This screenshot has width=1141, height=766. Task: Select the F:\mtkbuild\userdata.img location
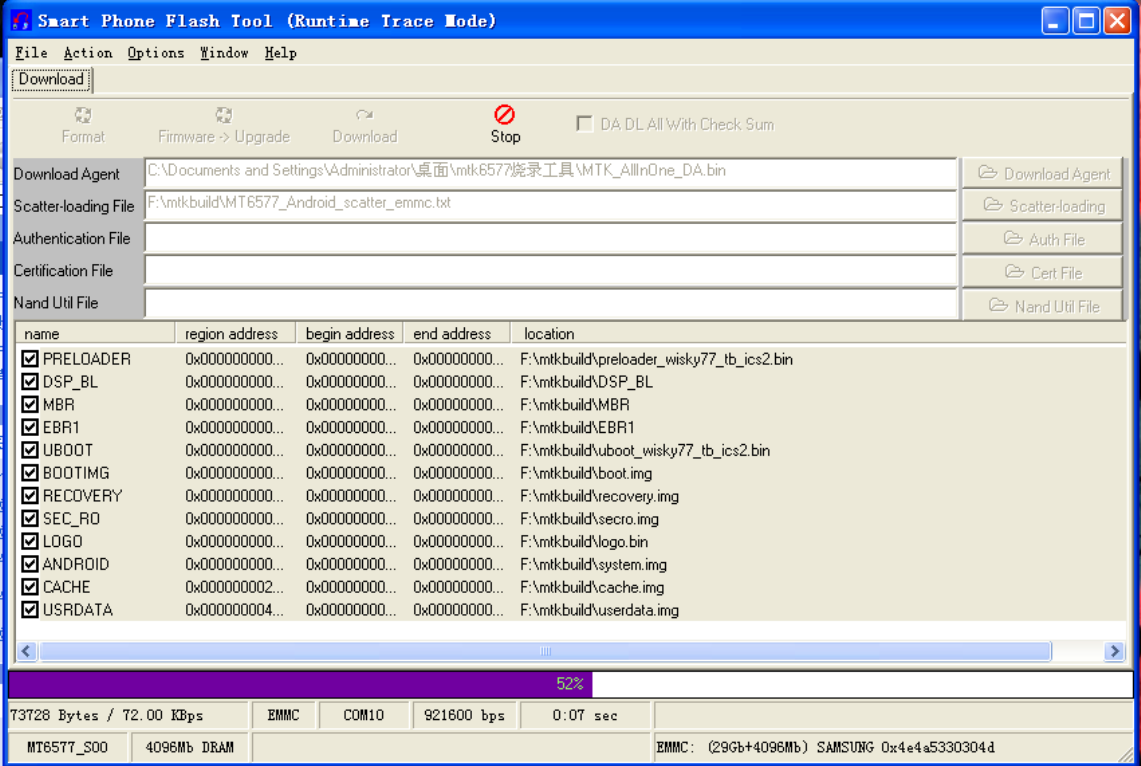600,610
